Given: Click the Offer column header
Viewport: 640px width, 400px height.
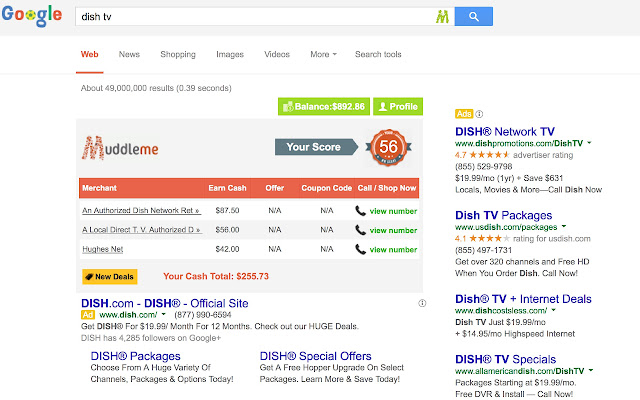Looking at the screenshot, I should [x=275, y=188].
